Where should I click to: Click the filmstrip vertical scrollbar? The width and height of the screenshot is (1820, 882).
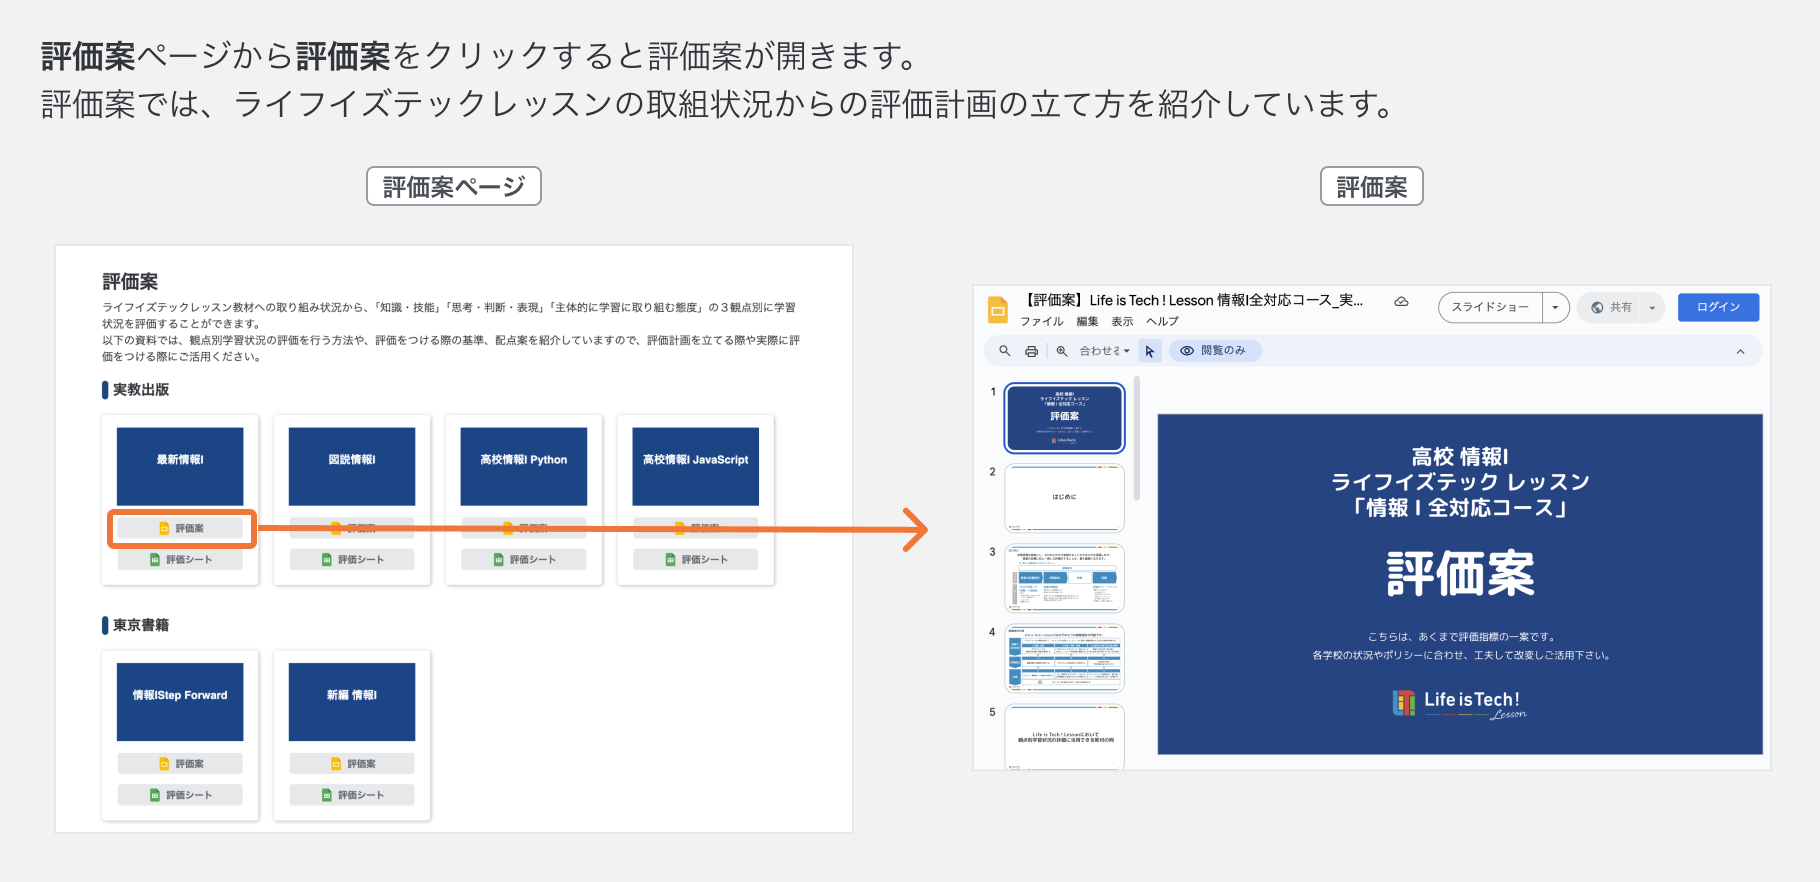(x=1137, y=438)
